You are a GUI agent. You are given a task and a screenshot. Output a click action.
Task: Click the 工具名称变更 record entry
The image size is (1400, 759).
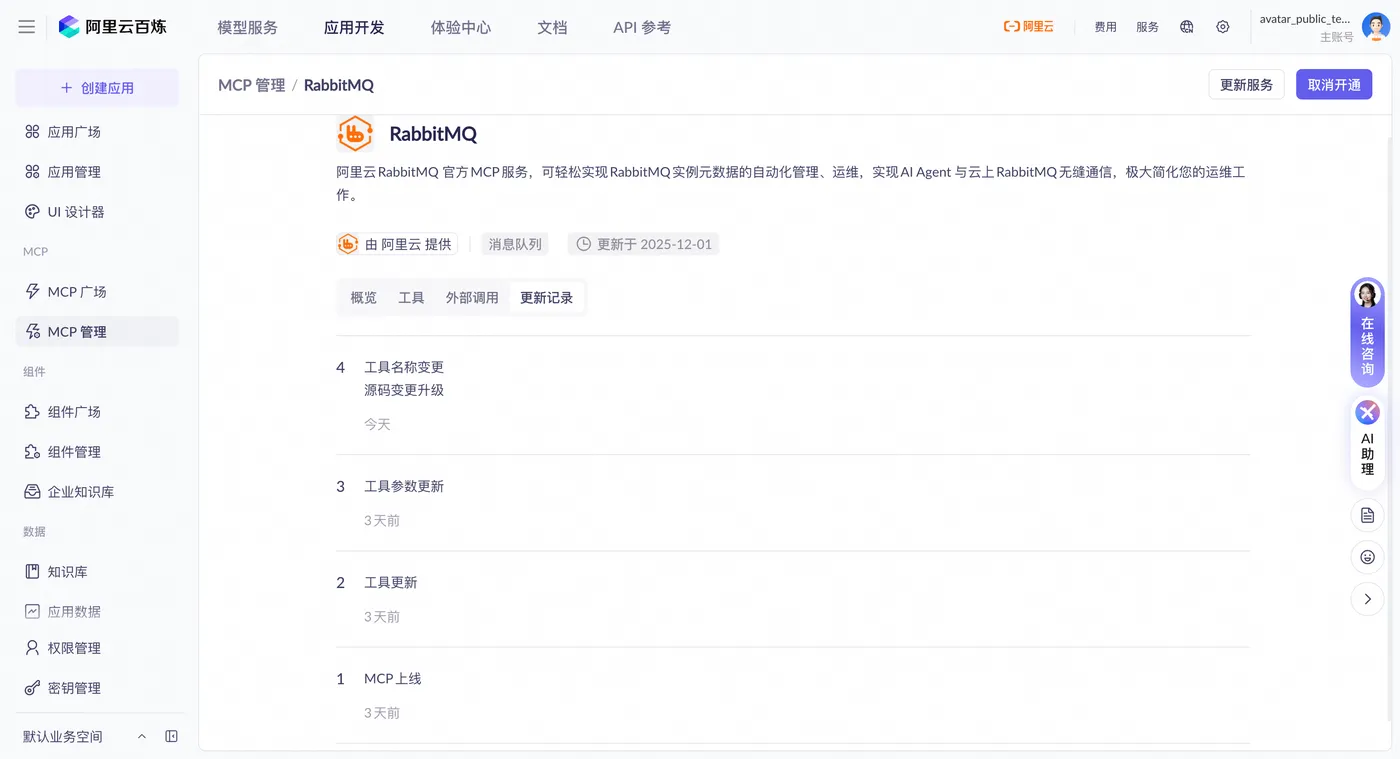(404, 367)
